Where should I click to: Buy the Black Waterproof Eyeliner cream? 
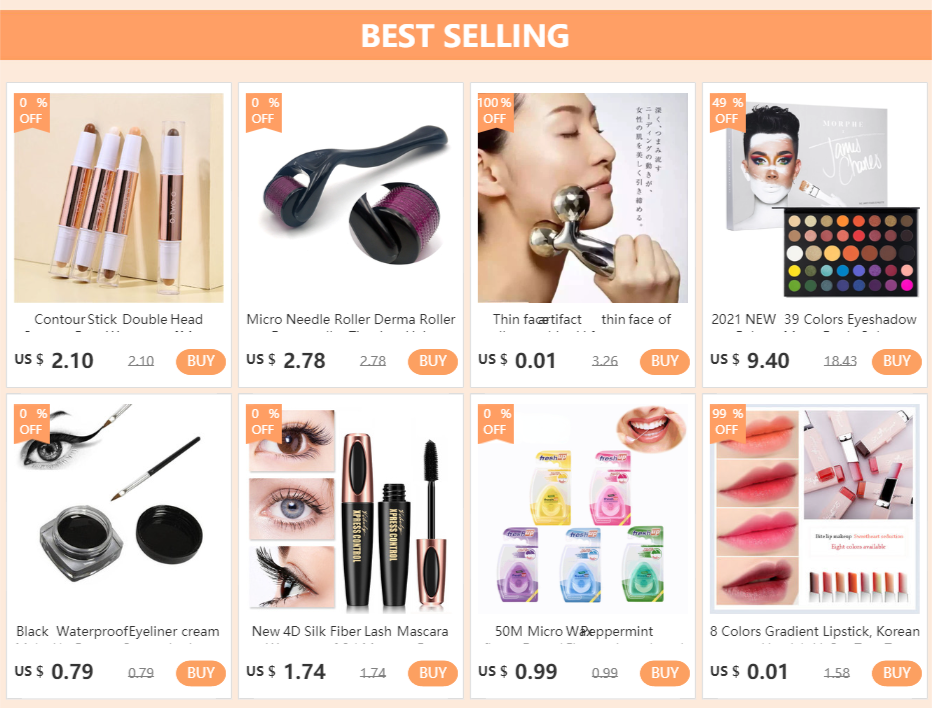pyautogui.click(x=201, y=673)
